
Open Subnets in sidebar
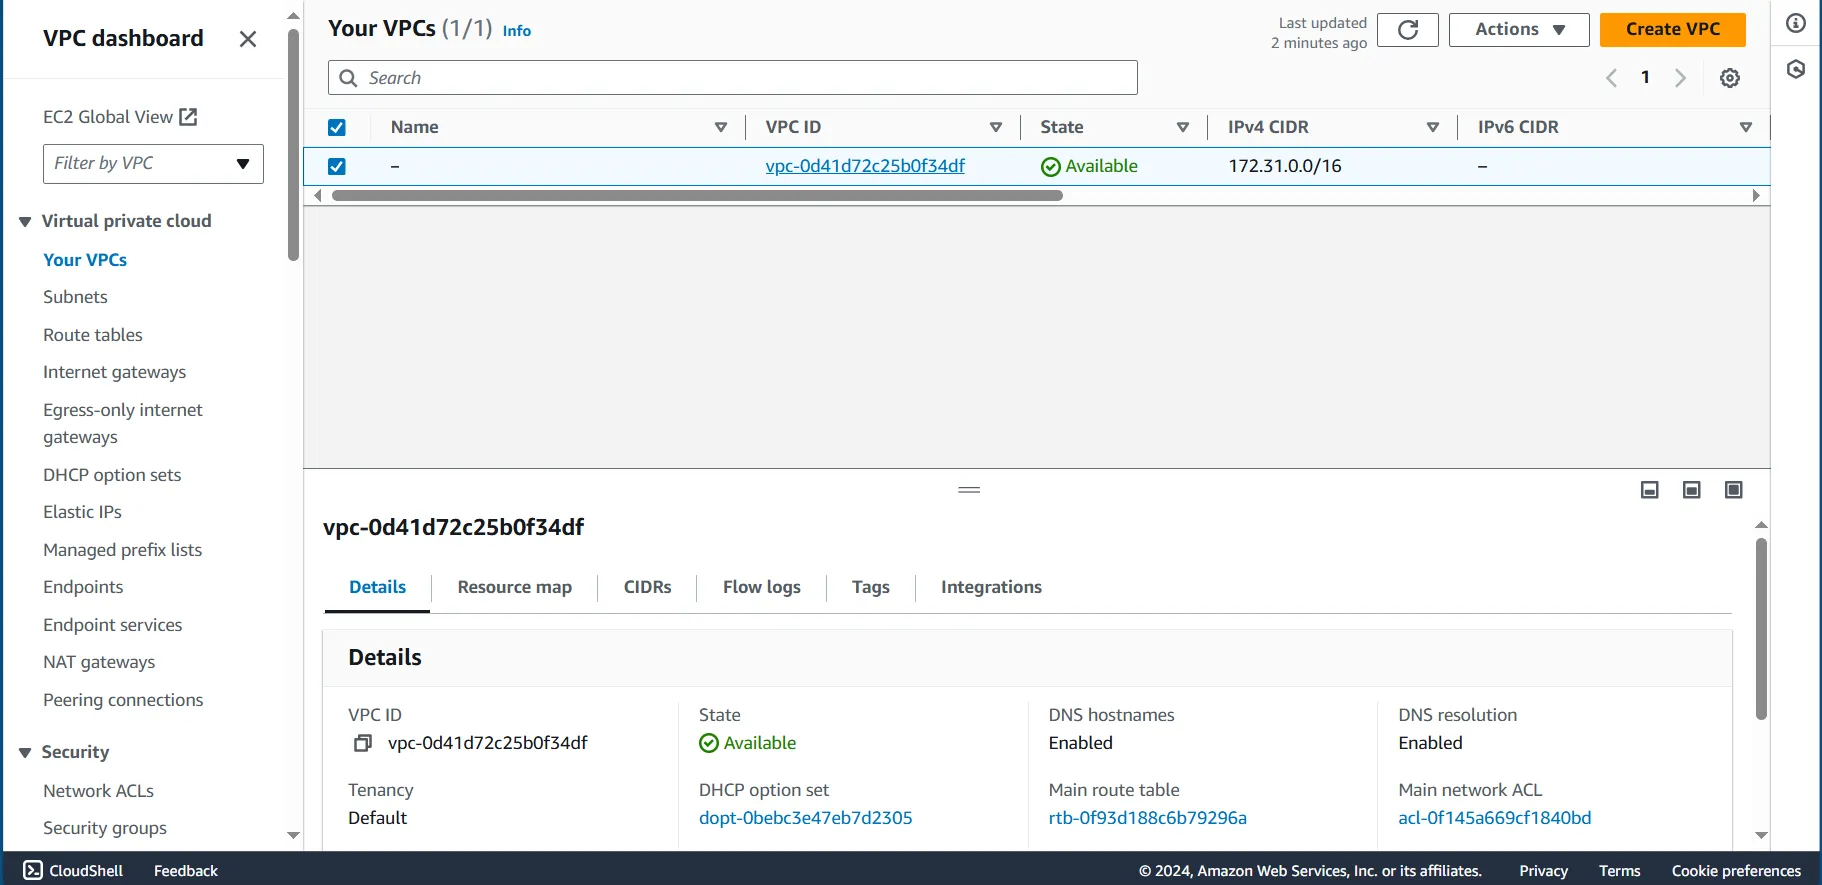(75, 297)
